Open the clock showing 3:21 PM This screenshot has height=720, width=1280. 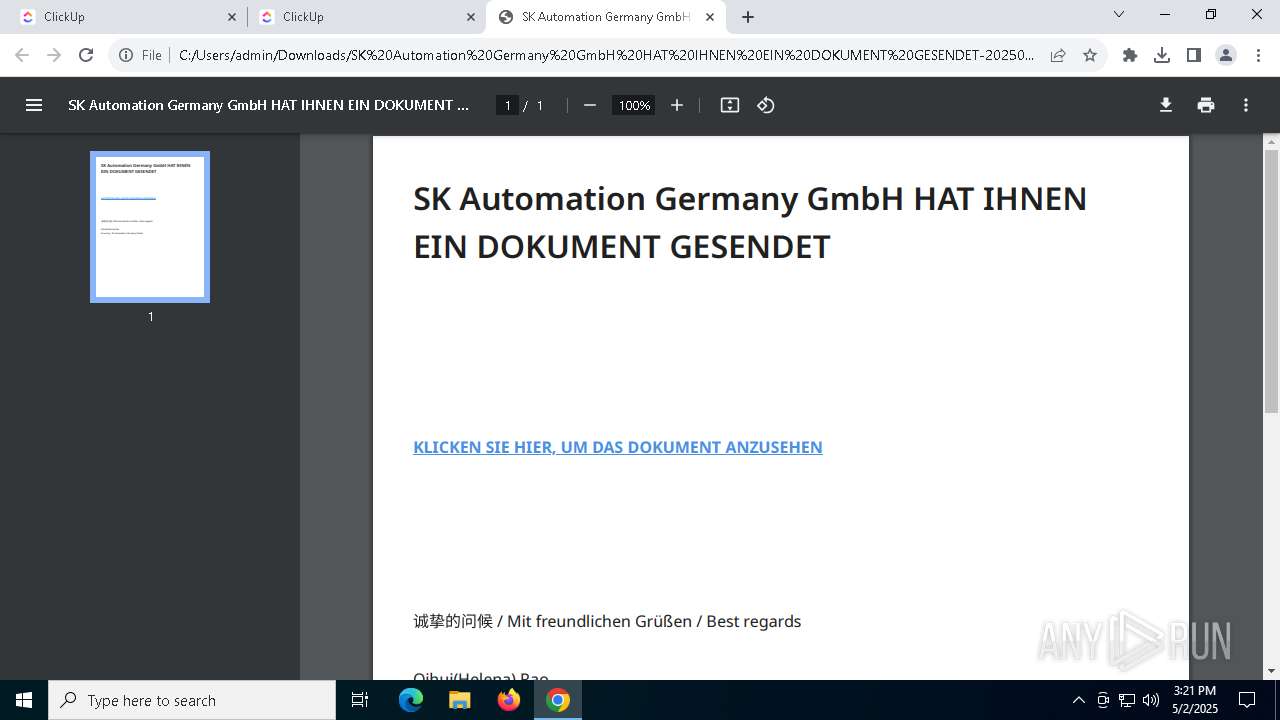pyautogui.click(x=1194, y=700)
